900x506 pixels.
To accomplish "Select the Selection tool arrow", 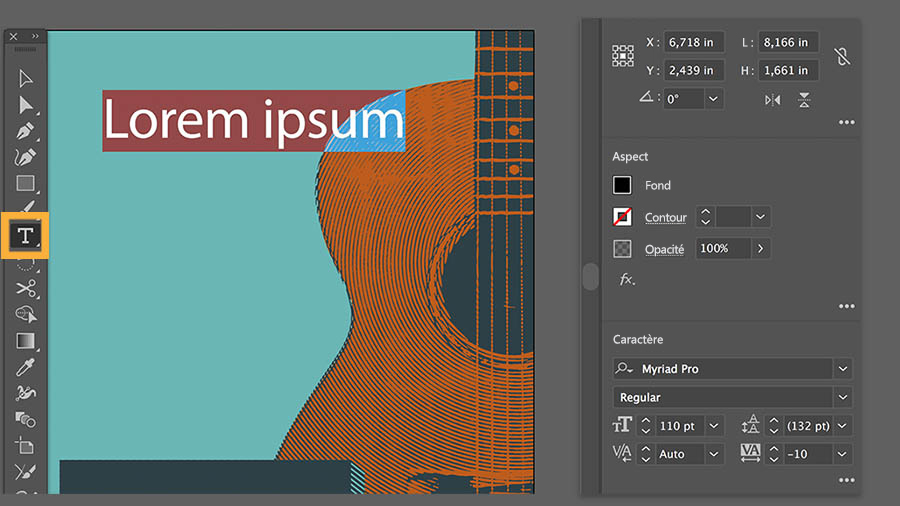I will (25, 79).
